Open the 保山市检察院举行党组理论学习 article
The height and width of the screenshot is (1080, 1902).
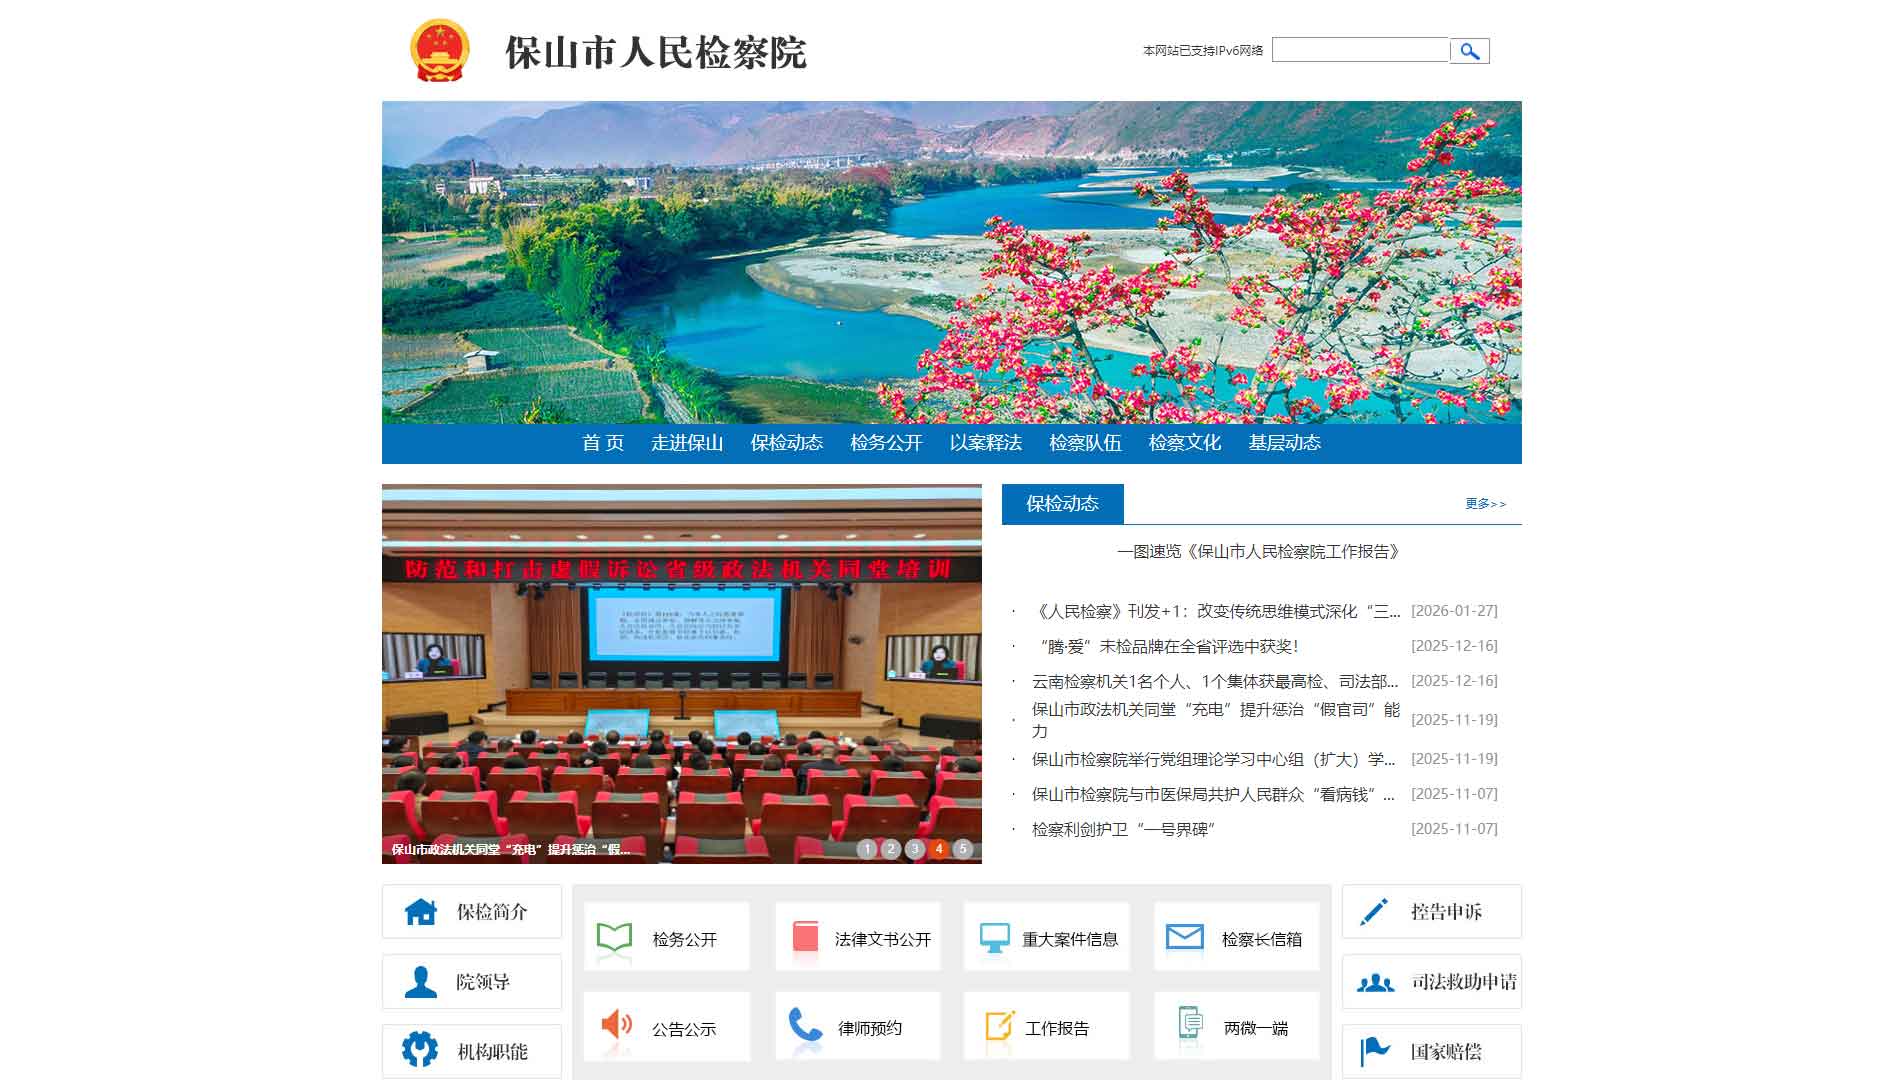click(x=1213, y=759)
